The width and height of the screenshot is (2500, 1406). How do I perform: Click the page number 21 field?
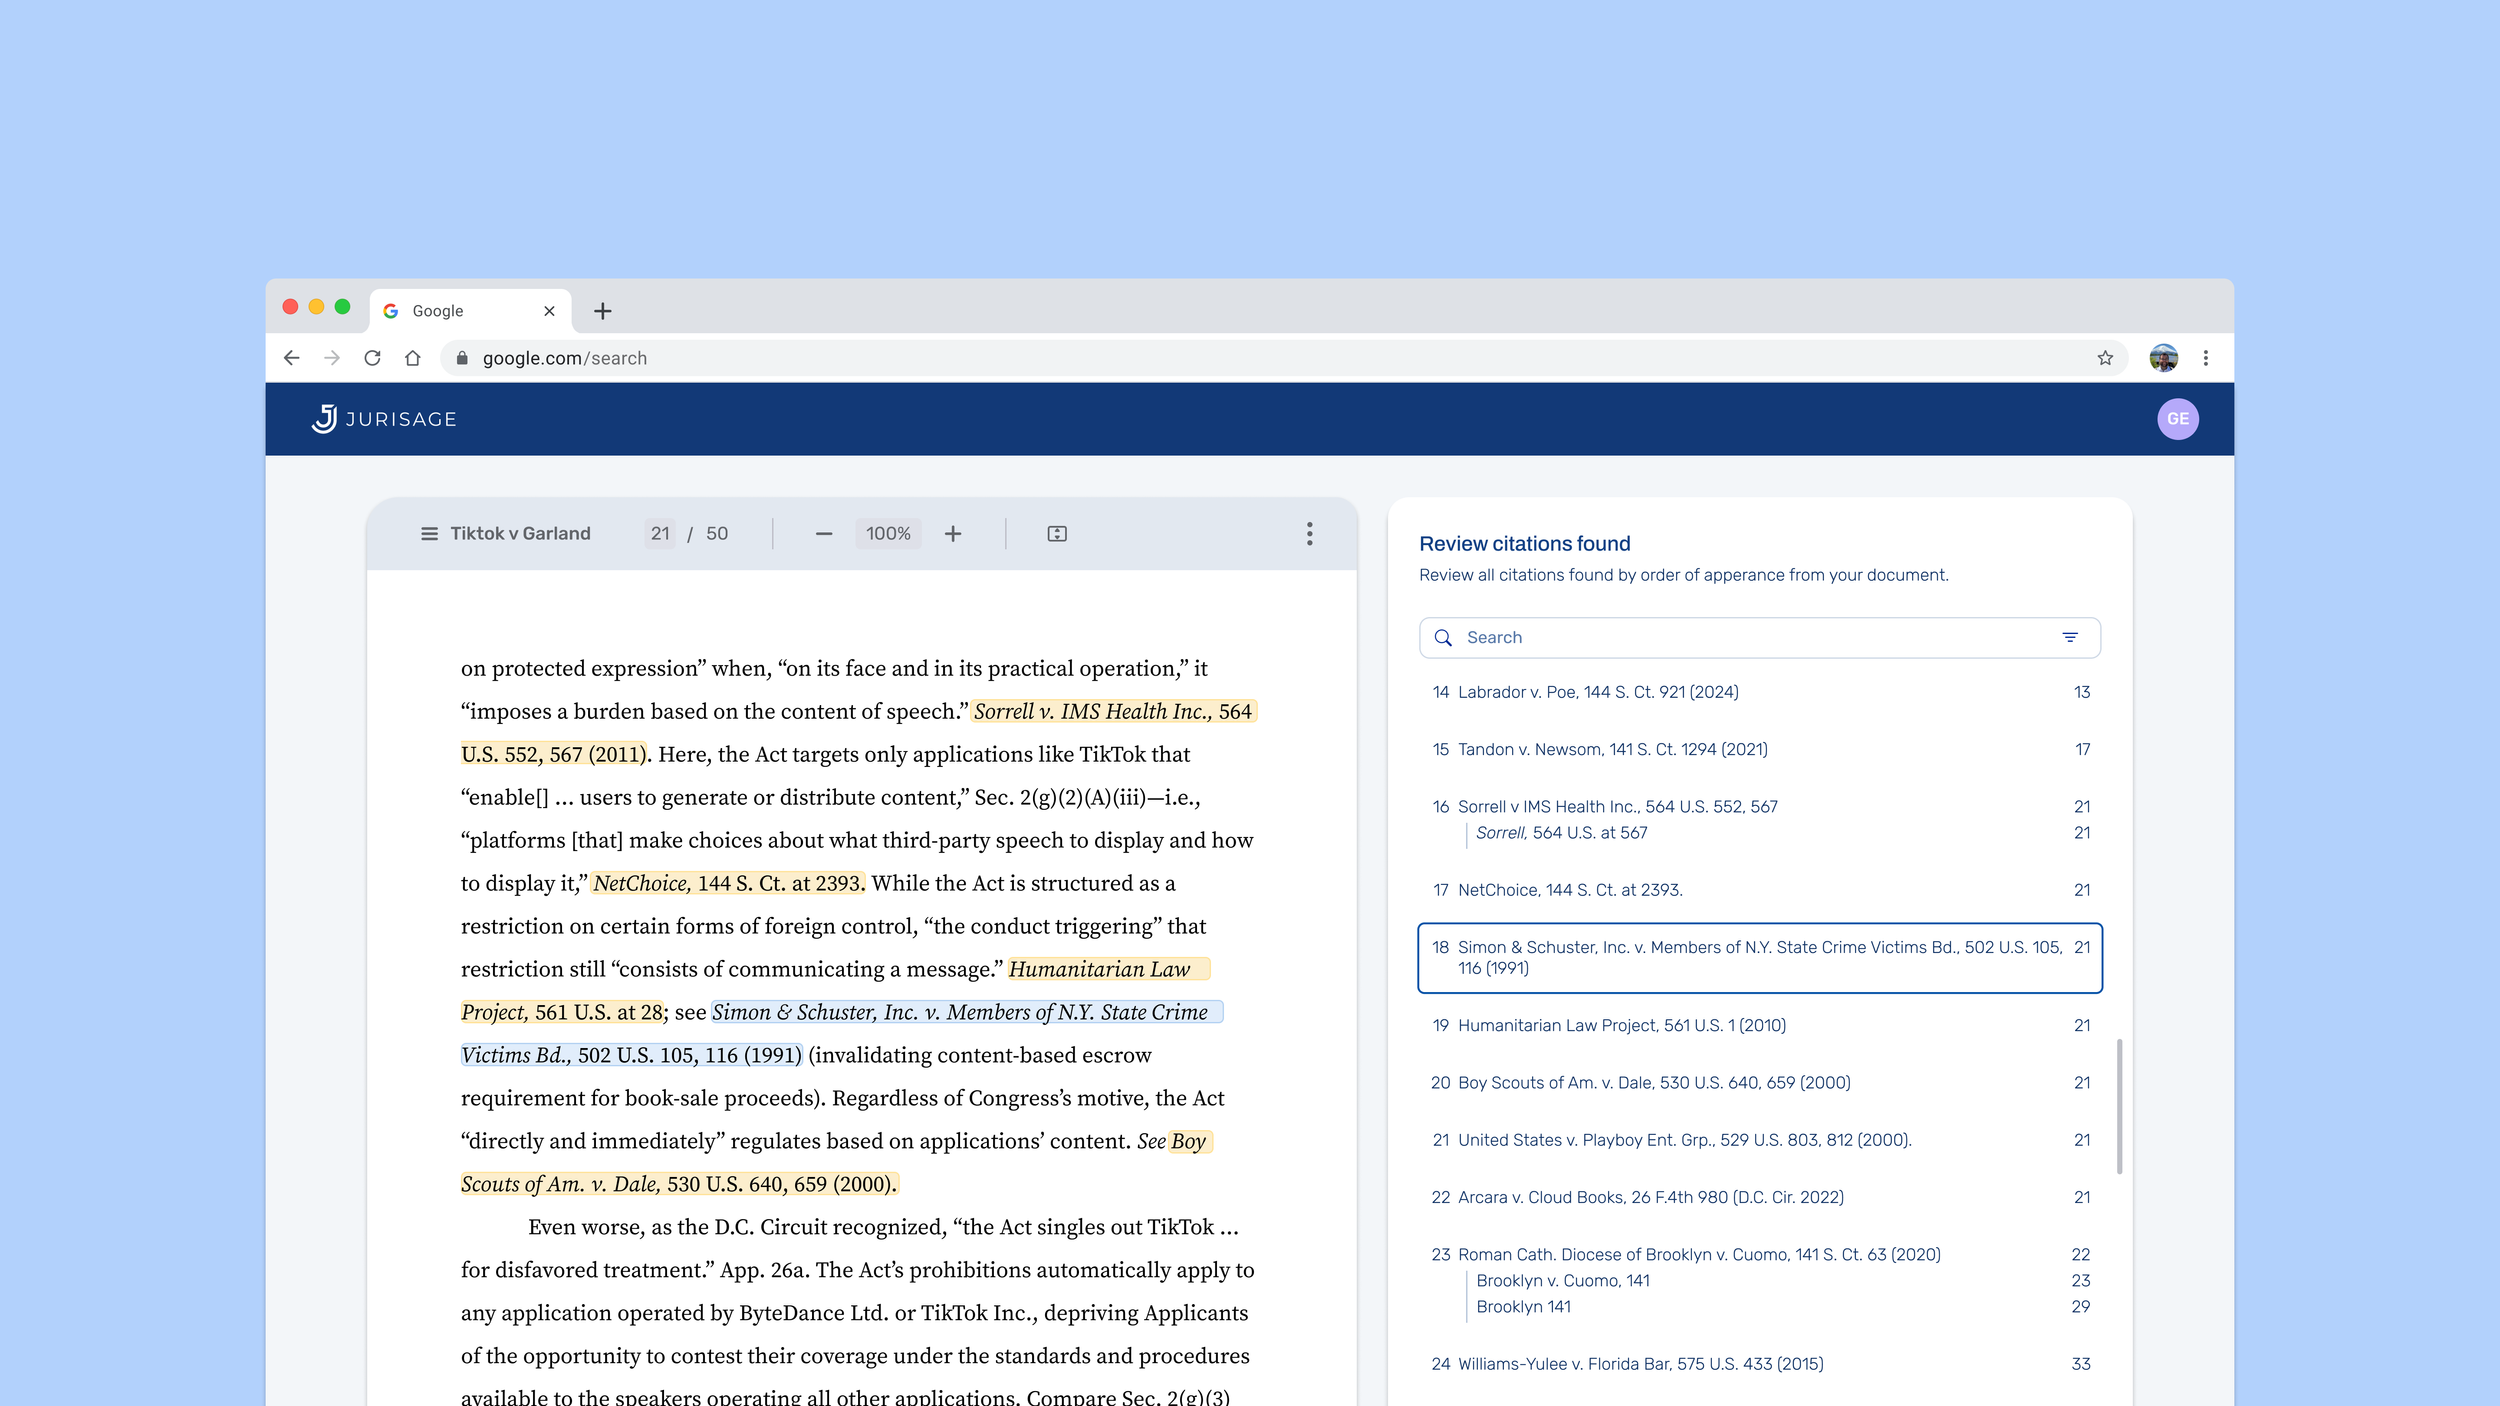(x=660, y=534)
